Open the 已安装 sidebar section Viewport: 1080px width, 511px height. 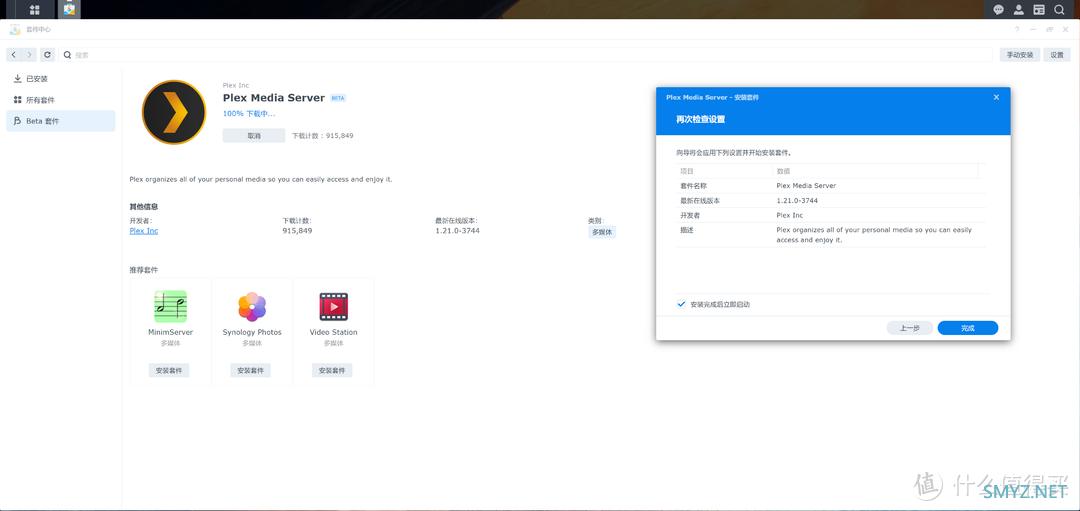[x=61, y=79]
